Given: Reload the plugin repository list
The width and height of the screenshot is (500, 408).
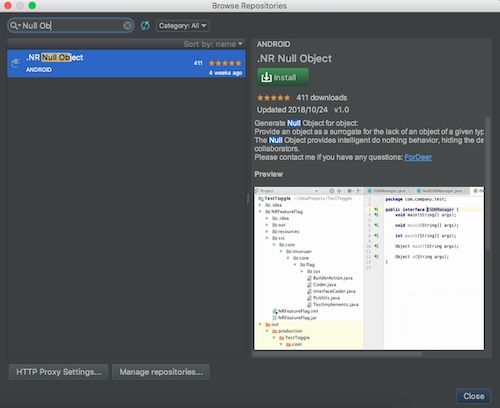Looking at the screenshot, I should point(145,26).
